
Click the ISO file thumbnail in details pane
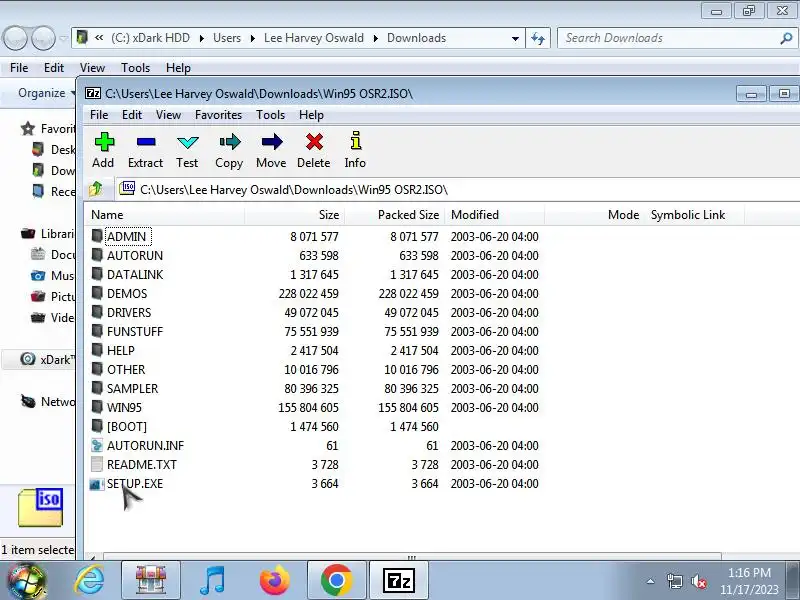coord(41,507)
